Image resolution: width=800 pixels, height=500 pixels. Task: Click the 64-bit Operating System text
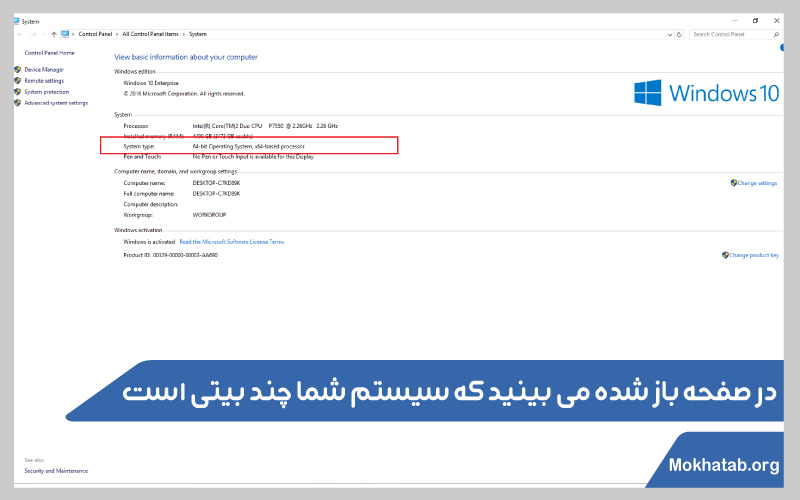tap(248, 146)
